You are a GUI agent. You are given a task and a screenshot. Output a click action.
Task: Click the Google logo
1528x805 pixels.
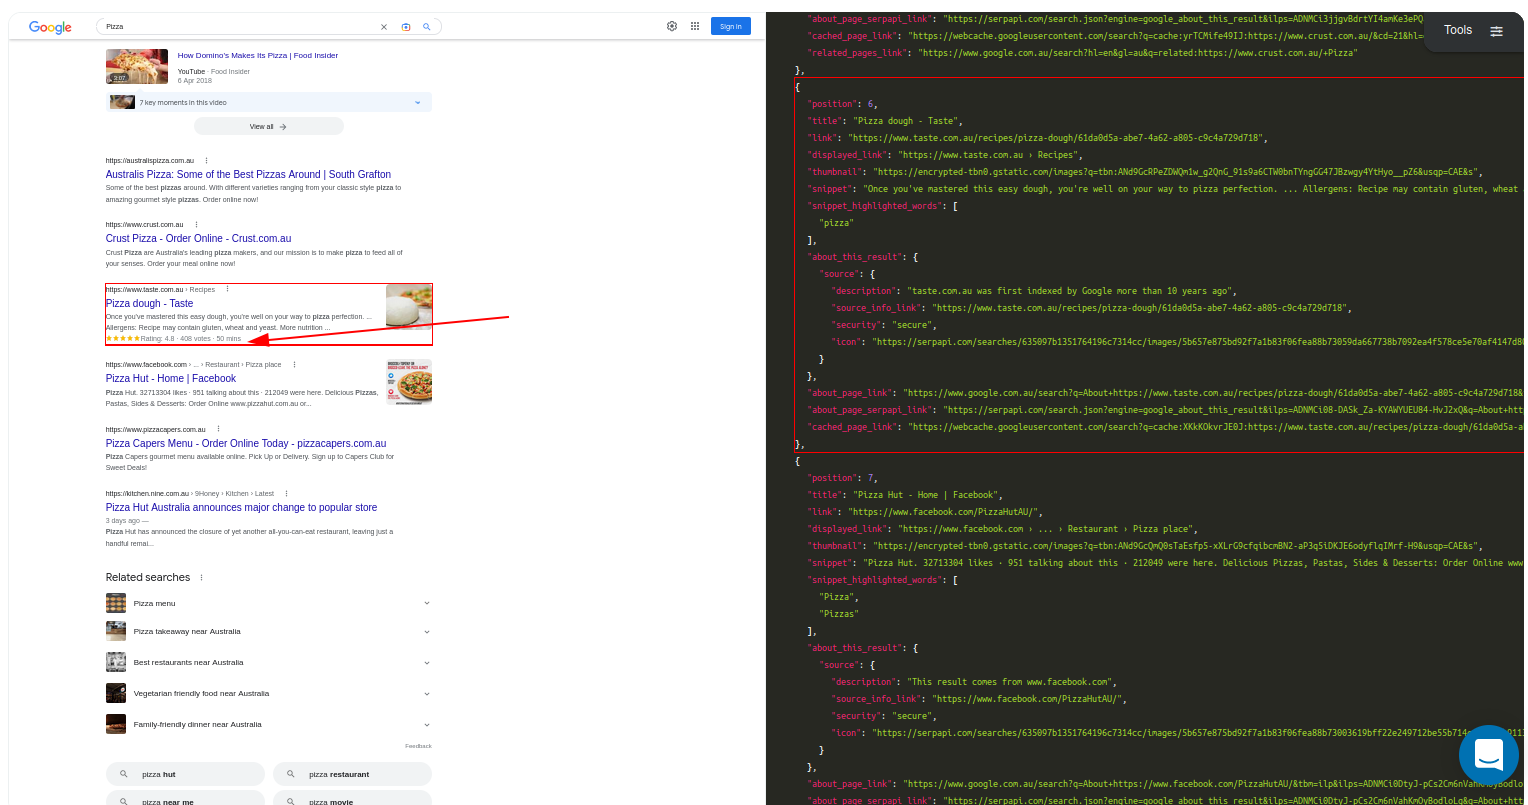click(x=49, y=27)
